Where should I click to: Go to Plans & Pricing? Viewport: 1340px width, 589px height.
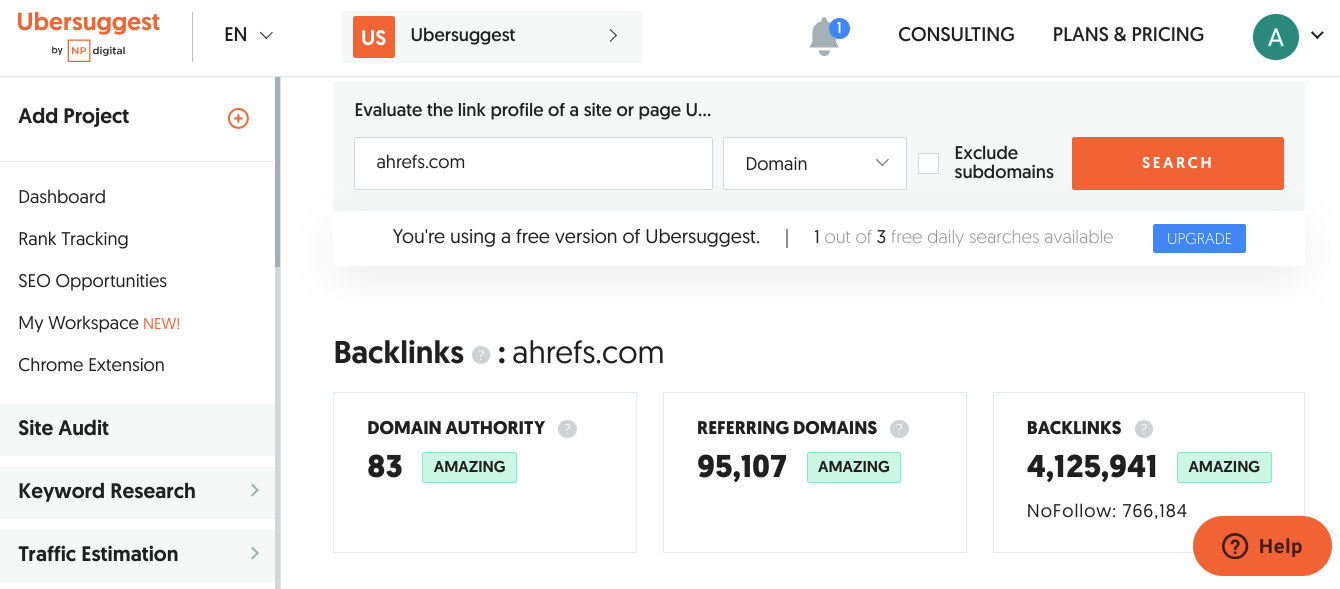click(1128, 35)
